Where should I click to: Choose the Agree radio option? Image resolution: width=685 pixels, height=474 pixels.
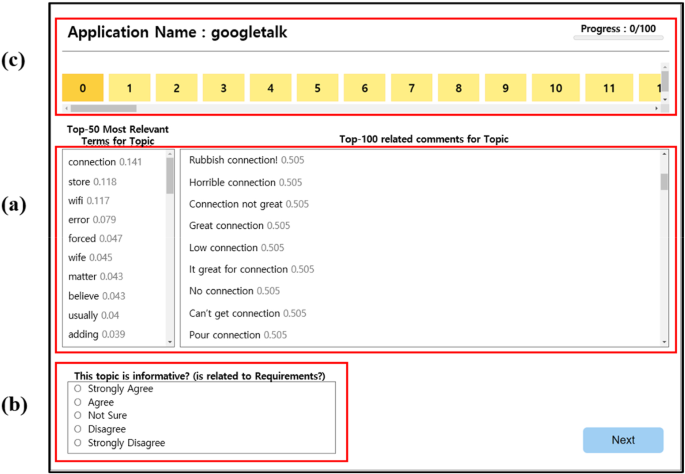pos(78,402)
